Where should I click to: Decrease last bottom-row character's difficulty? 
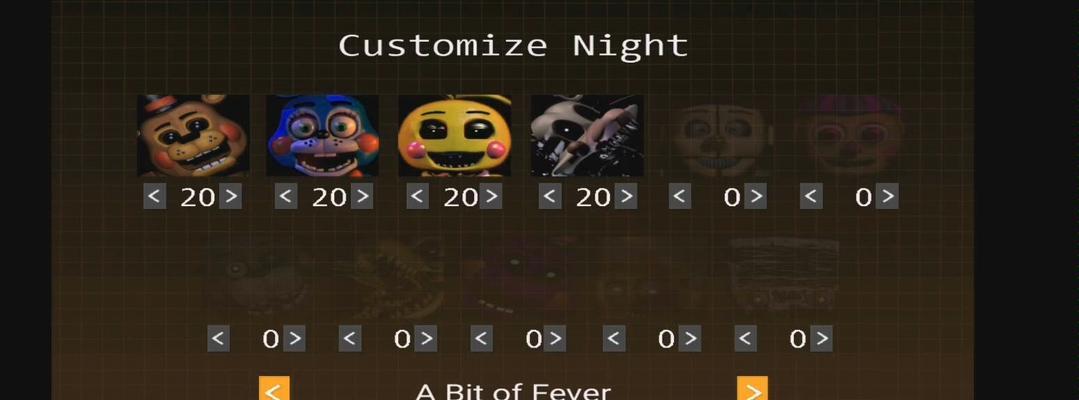pyautogui.click(x=745, y=339)
